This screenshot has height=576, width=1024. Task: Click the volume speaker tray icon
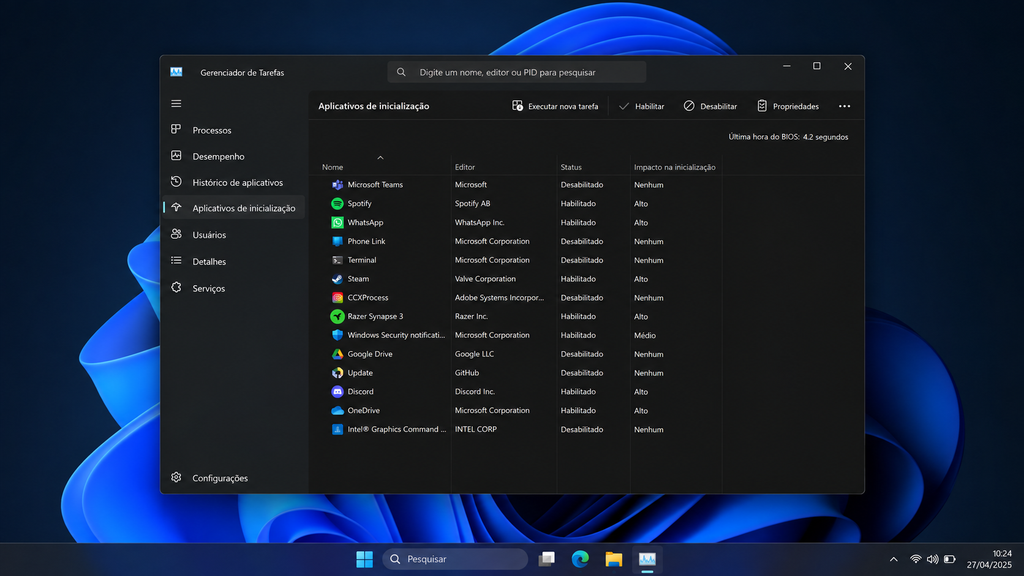tap(933, 559)
